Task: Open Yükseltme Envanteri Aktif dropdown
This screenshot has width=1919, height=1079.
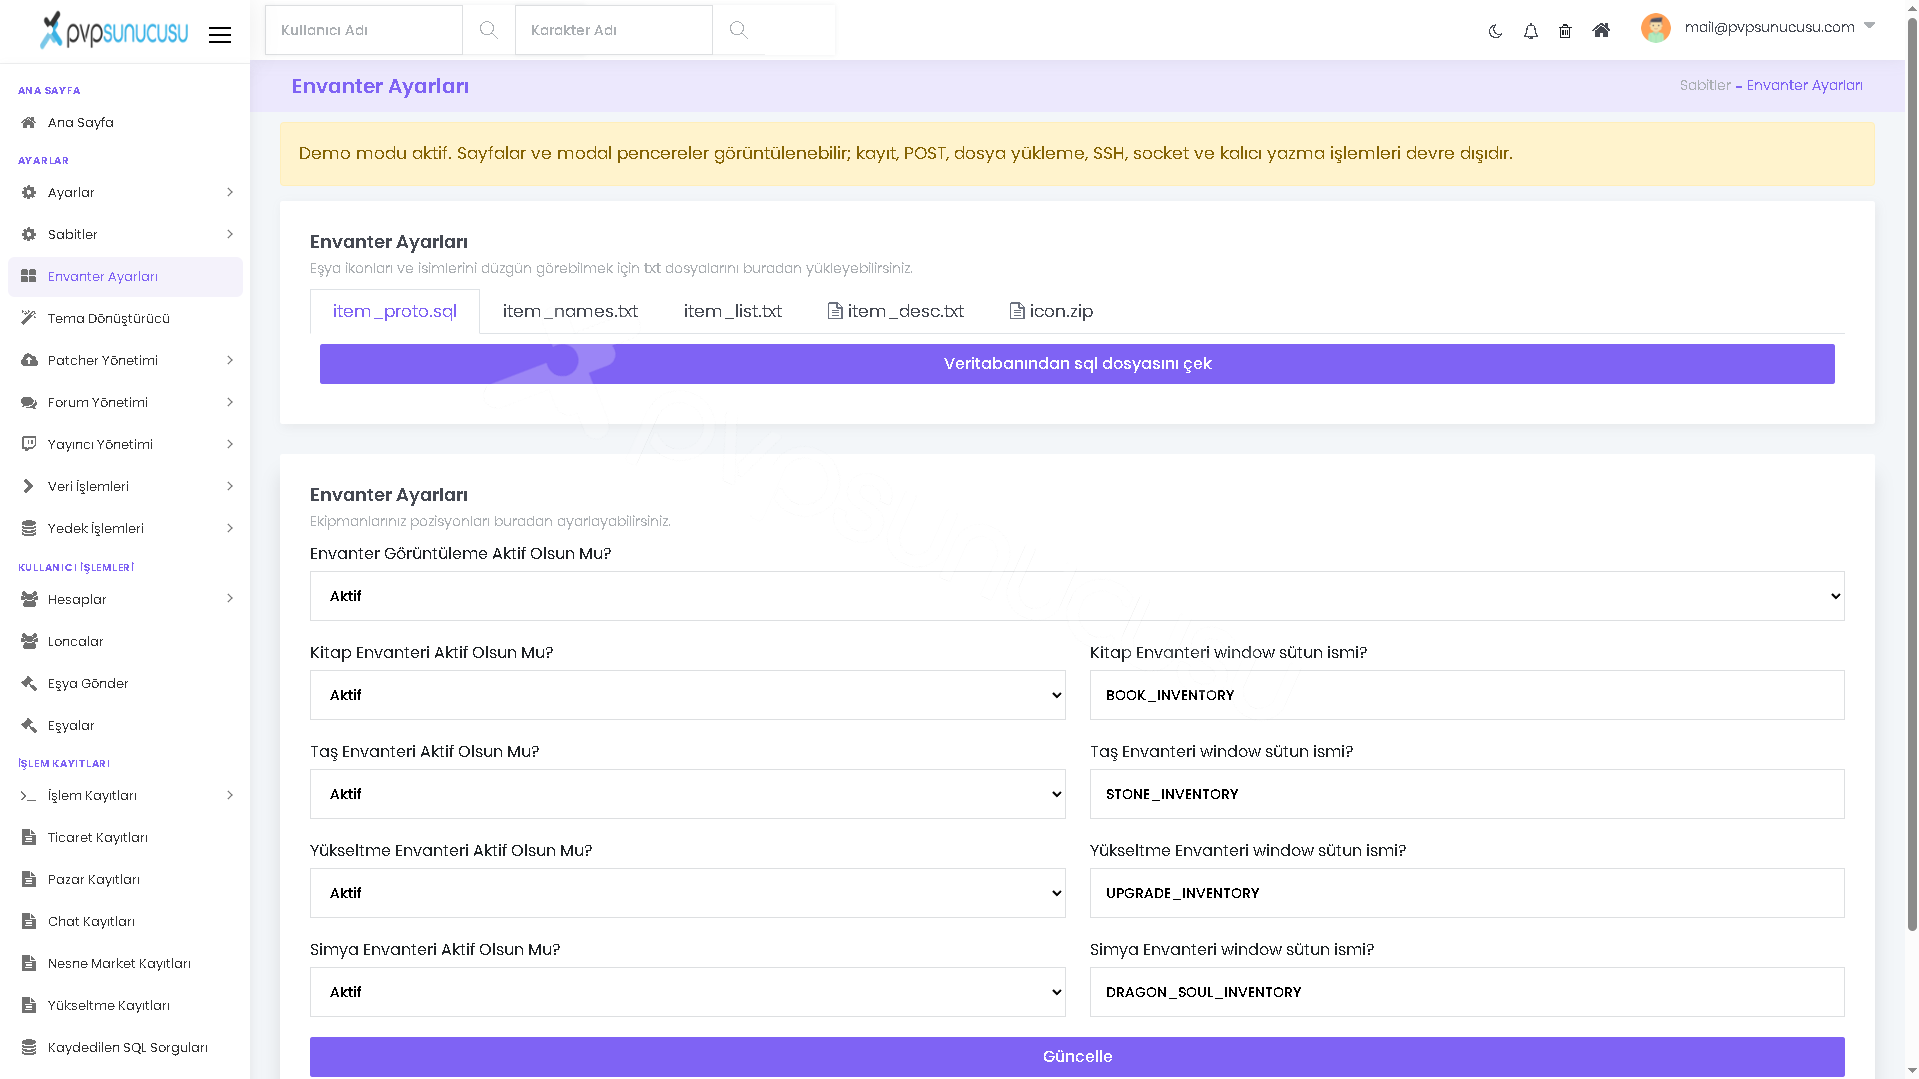Action: (x=687, y=893)
